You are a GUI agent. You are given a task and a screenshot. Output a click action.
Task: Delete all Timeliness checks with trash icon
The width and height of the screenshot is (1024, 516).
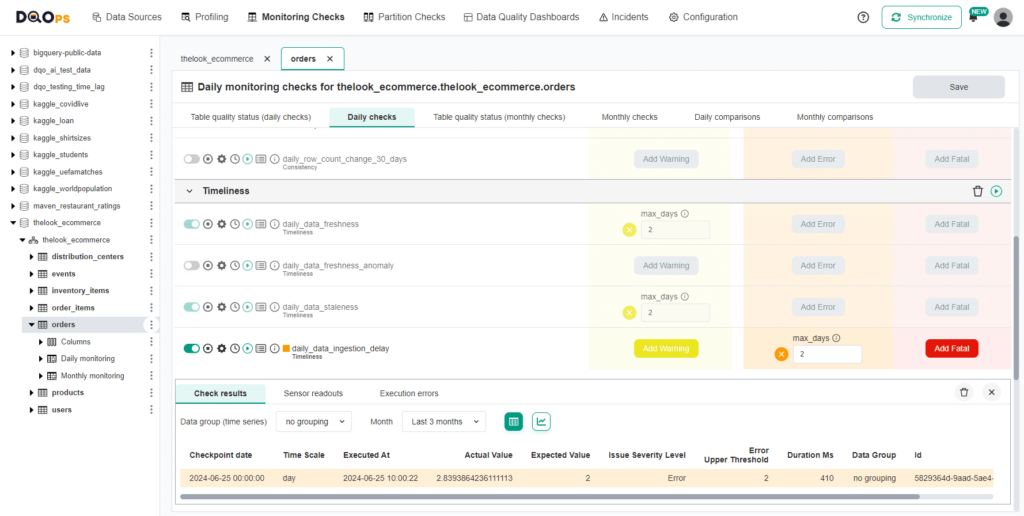click(x=978, y=191)
